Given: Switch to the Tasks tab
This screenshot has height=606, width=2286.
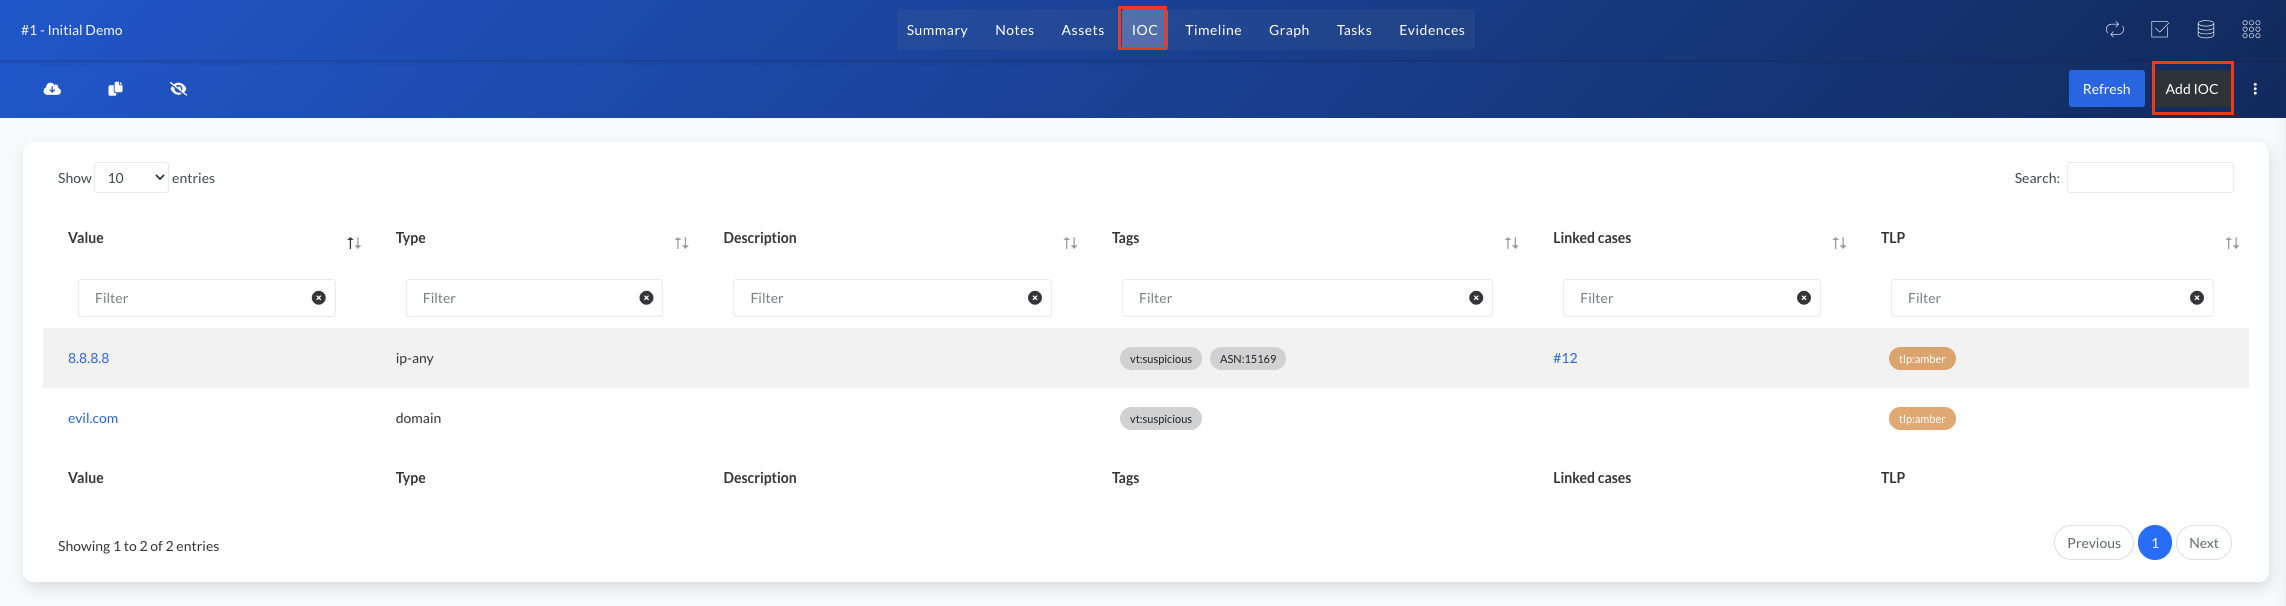Looking at the screenshot, I should click(x=1354, y=30).
